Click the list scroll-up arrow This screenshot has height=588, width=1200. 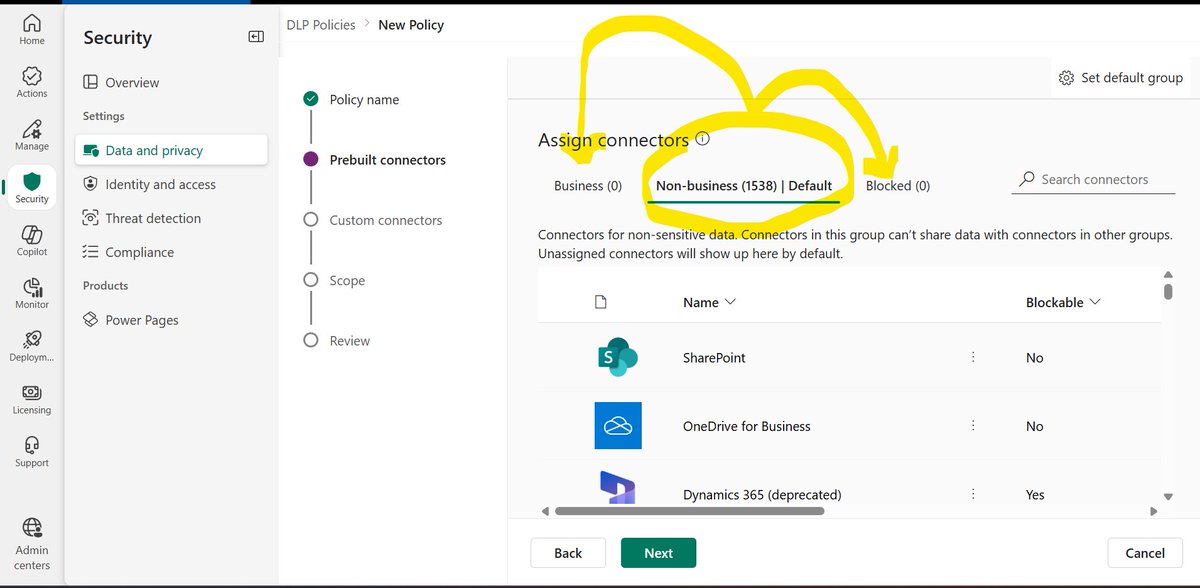pyautogui.click(x=1168, y=275)
